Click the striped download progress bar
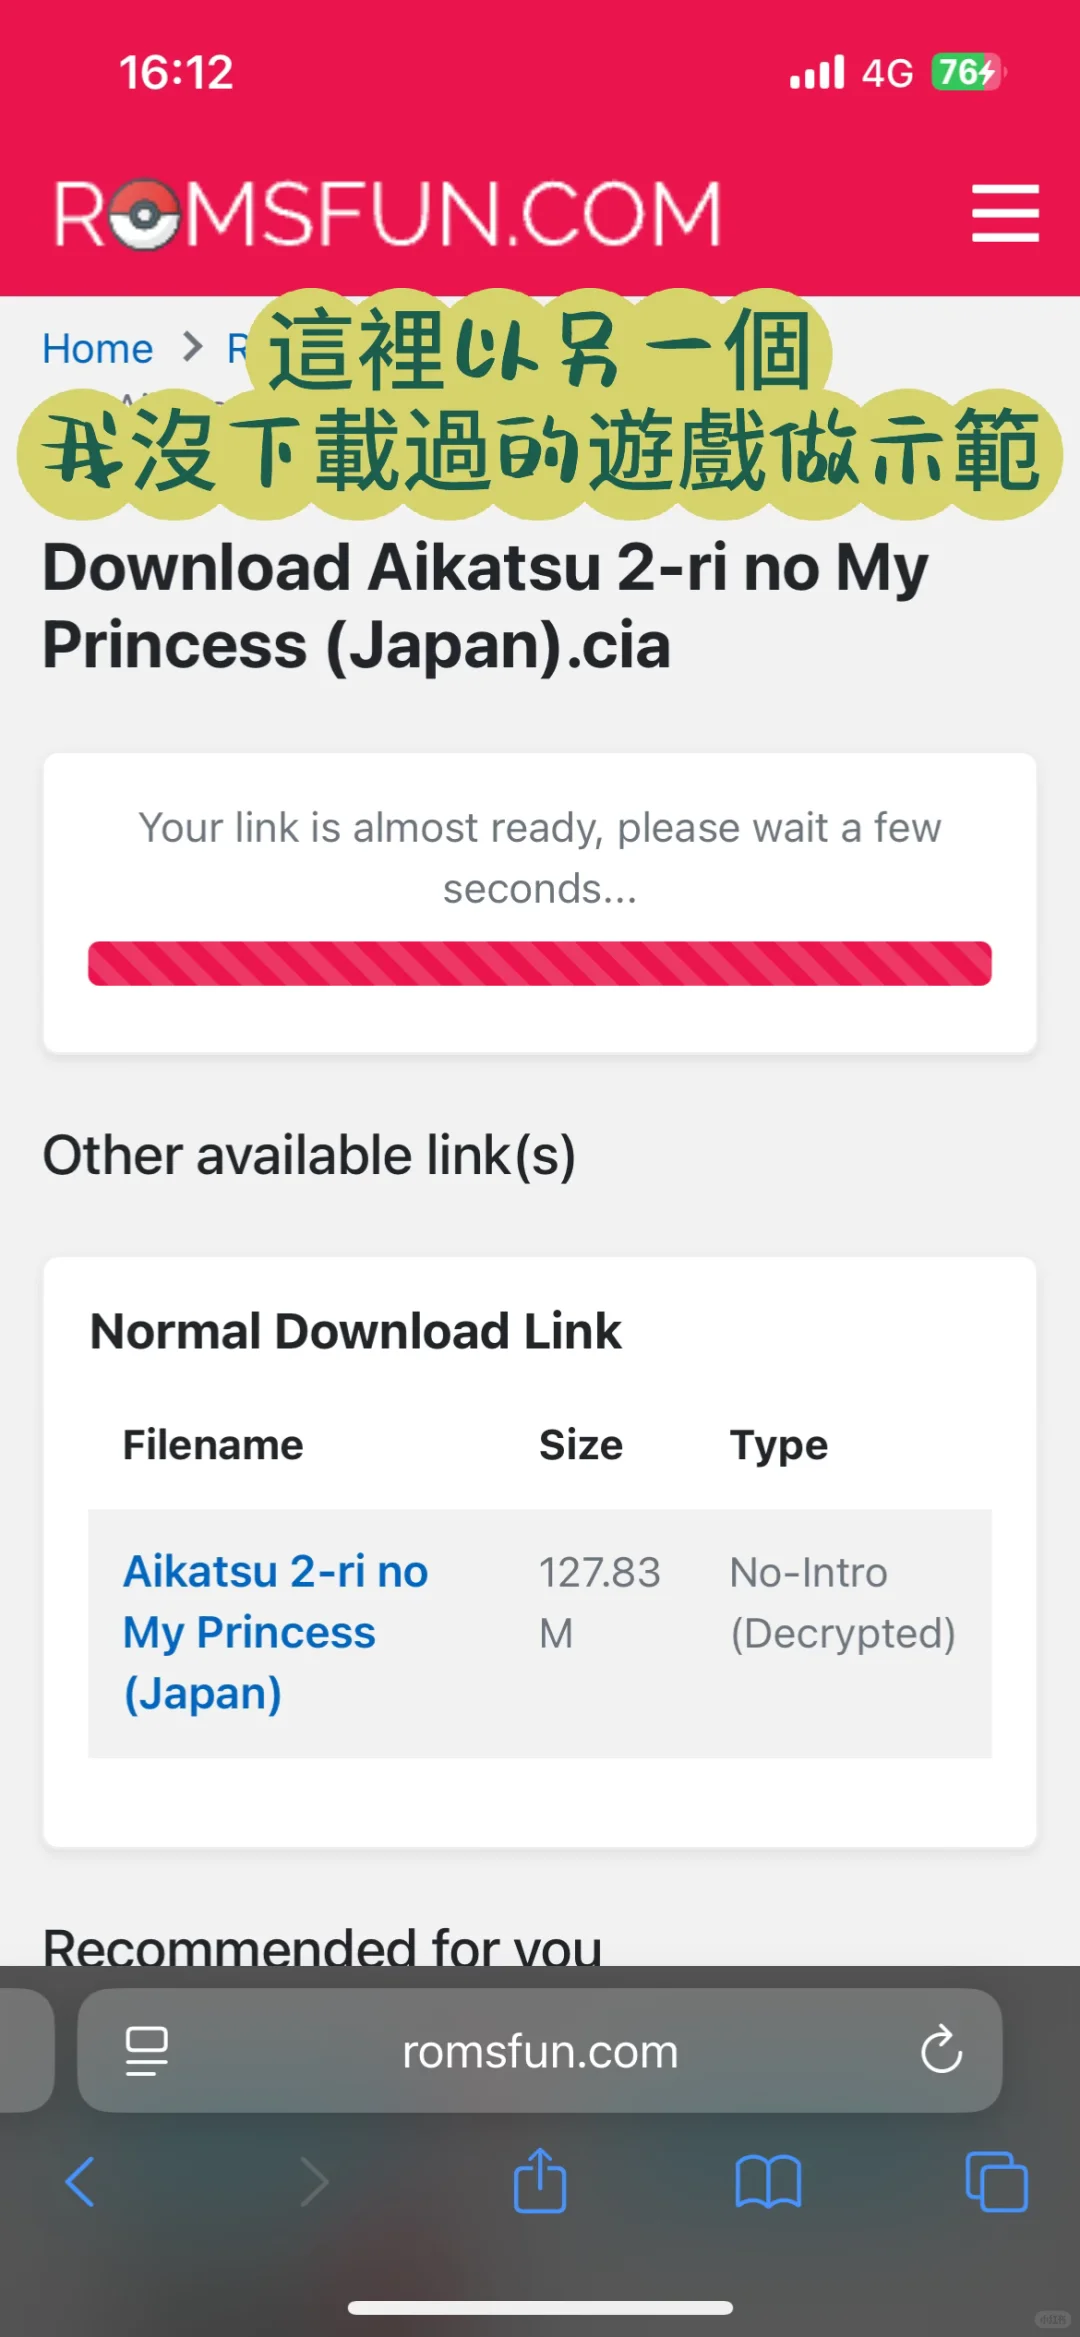 [540, 964]
